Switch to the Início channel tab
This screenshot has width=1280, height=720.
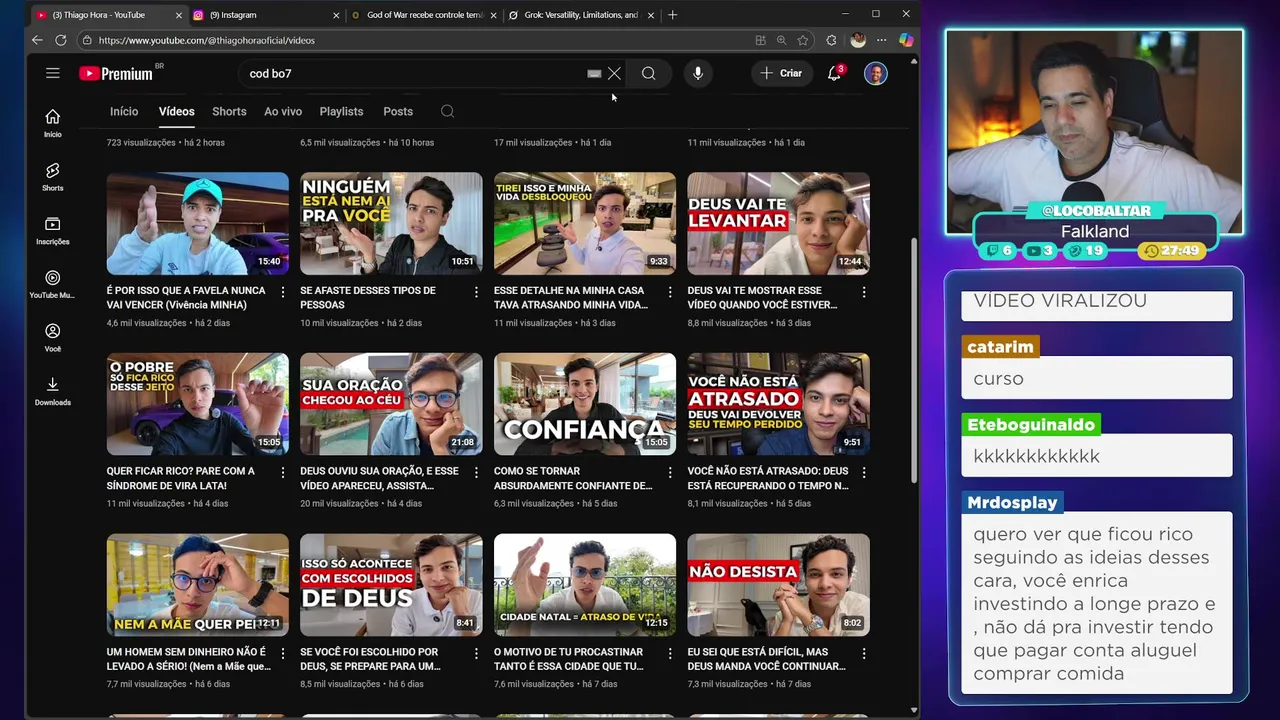124,111
